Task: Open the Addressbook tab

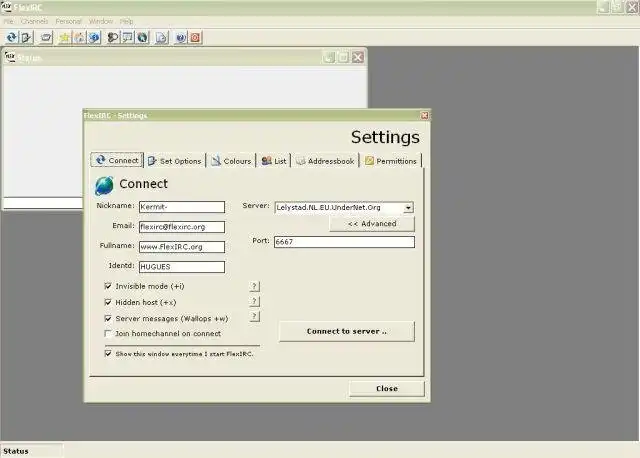Action: pyautogui.click(x=325, y=161)
